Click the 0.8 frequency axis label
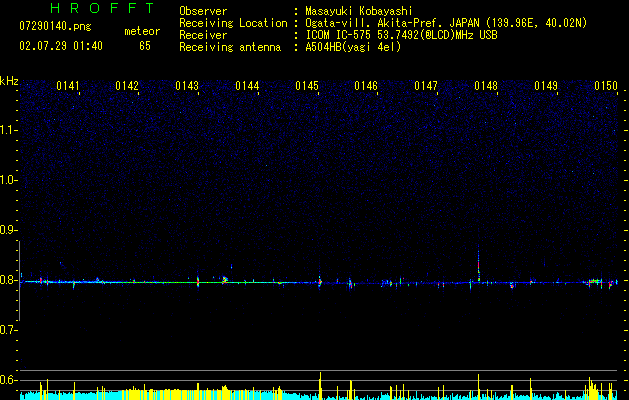This screenshot has height=400, width=629. tap(8, 280)
